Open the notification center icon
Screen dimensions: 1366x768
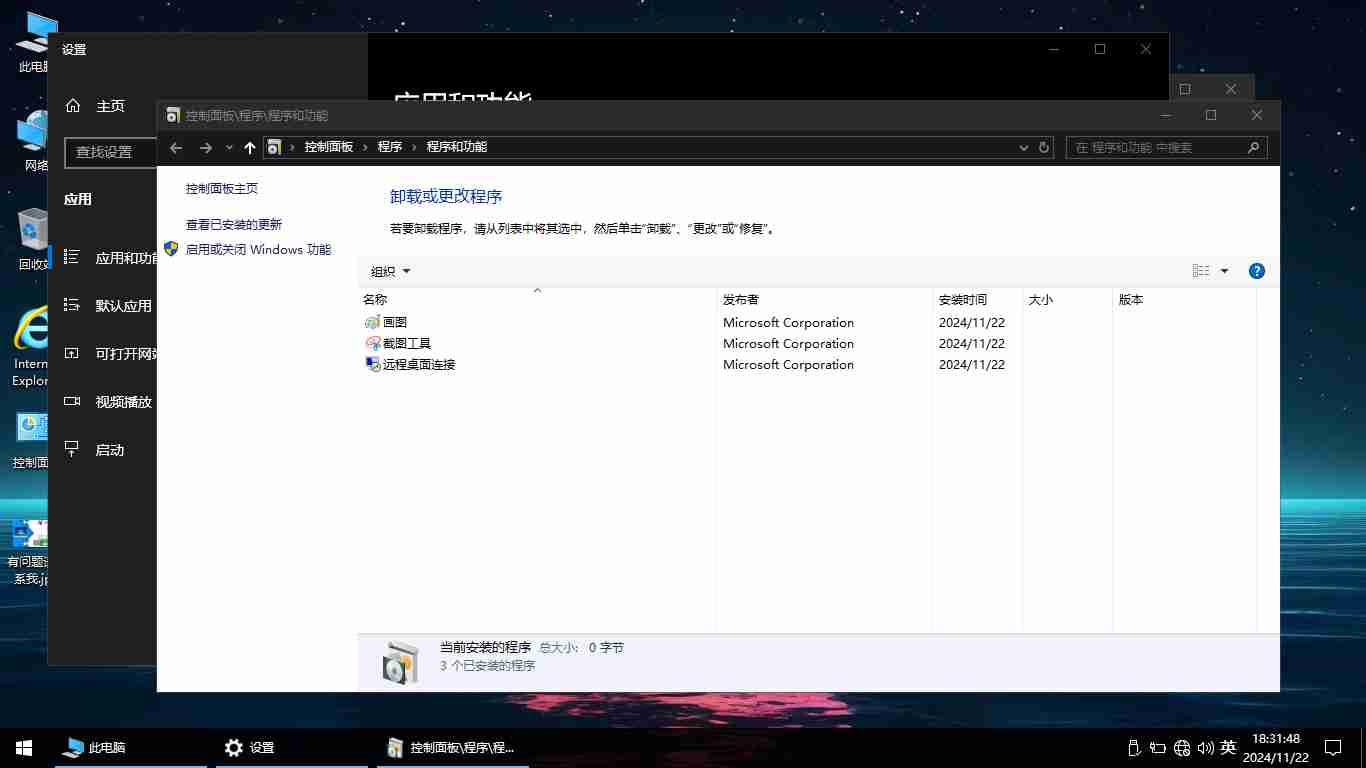(1332, 747)
